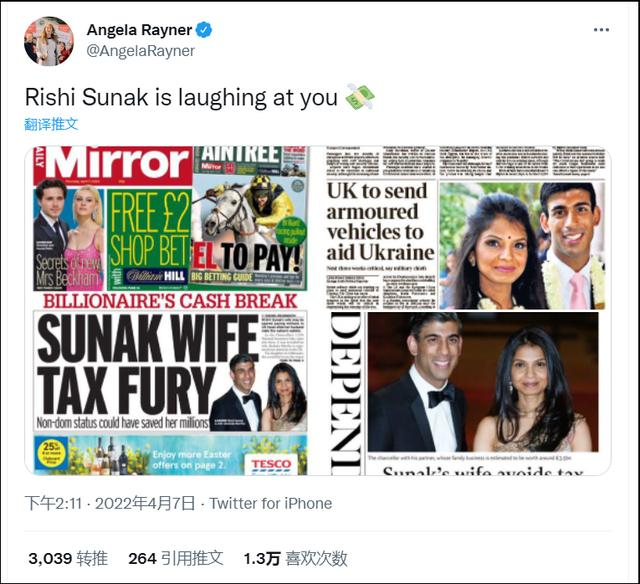Click the tweet text about Rishi Sunak

(x=183, y=97)
